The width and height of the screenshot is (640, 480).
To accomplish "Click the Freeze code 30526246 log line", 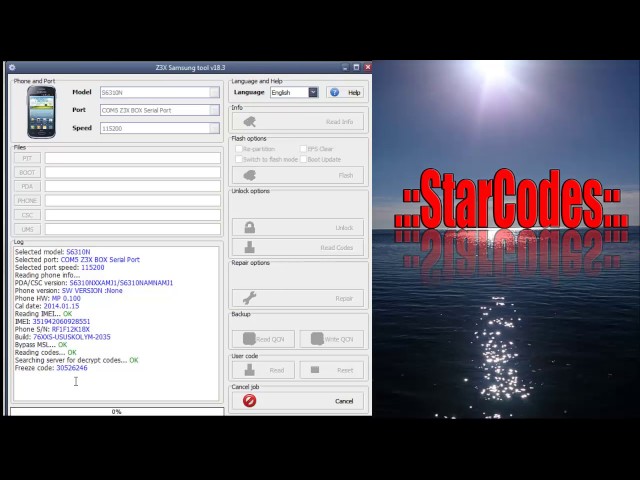I will click(51, 368).
